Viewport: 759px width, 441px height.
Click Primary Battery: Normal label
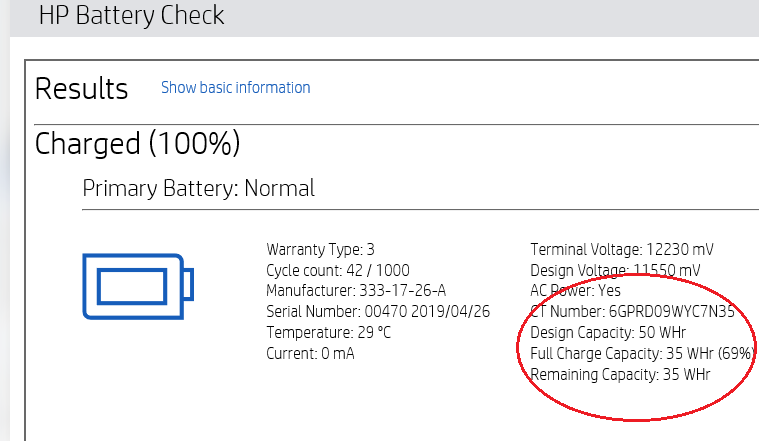(198, 188)
